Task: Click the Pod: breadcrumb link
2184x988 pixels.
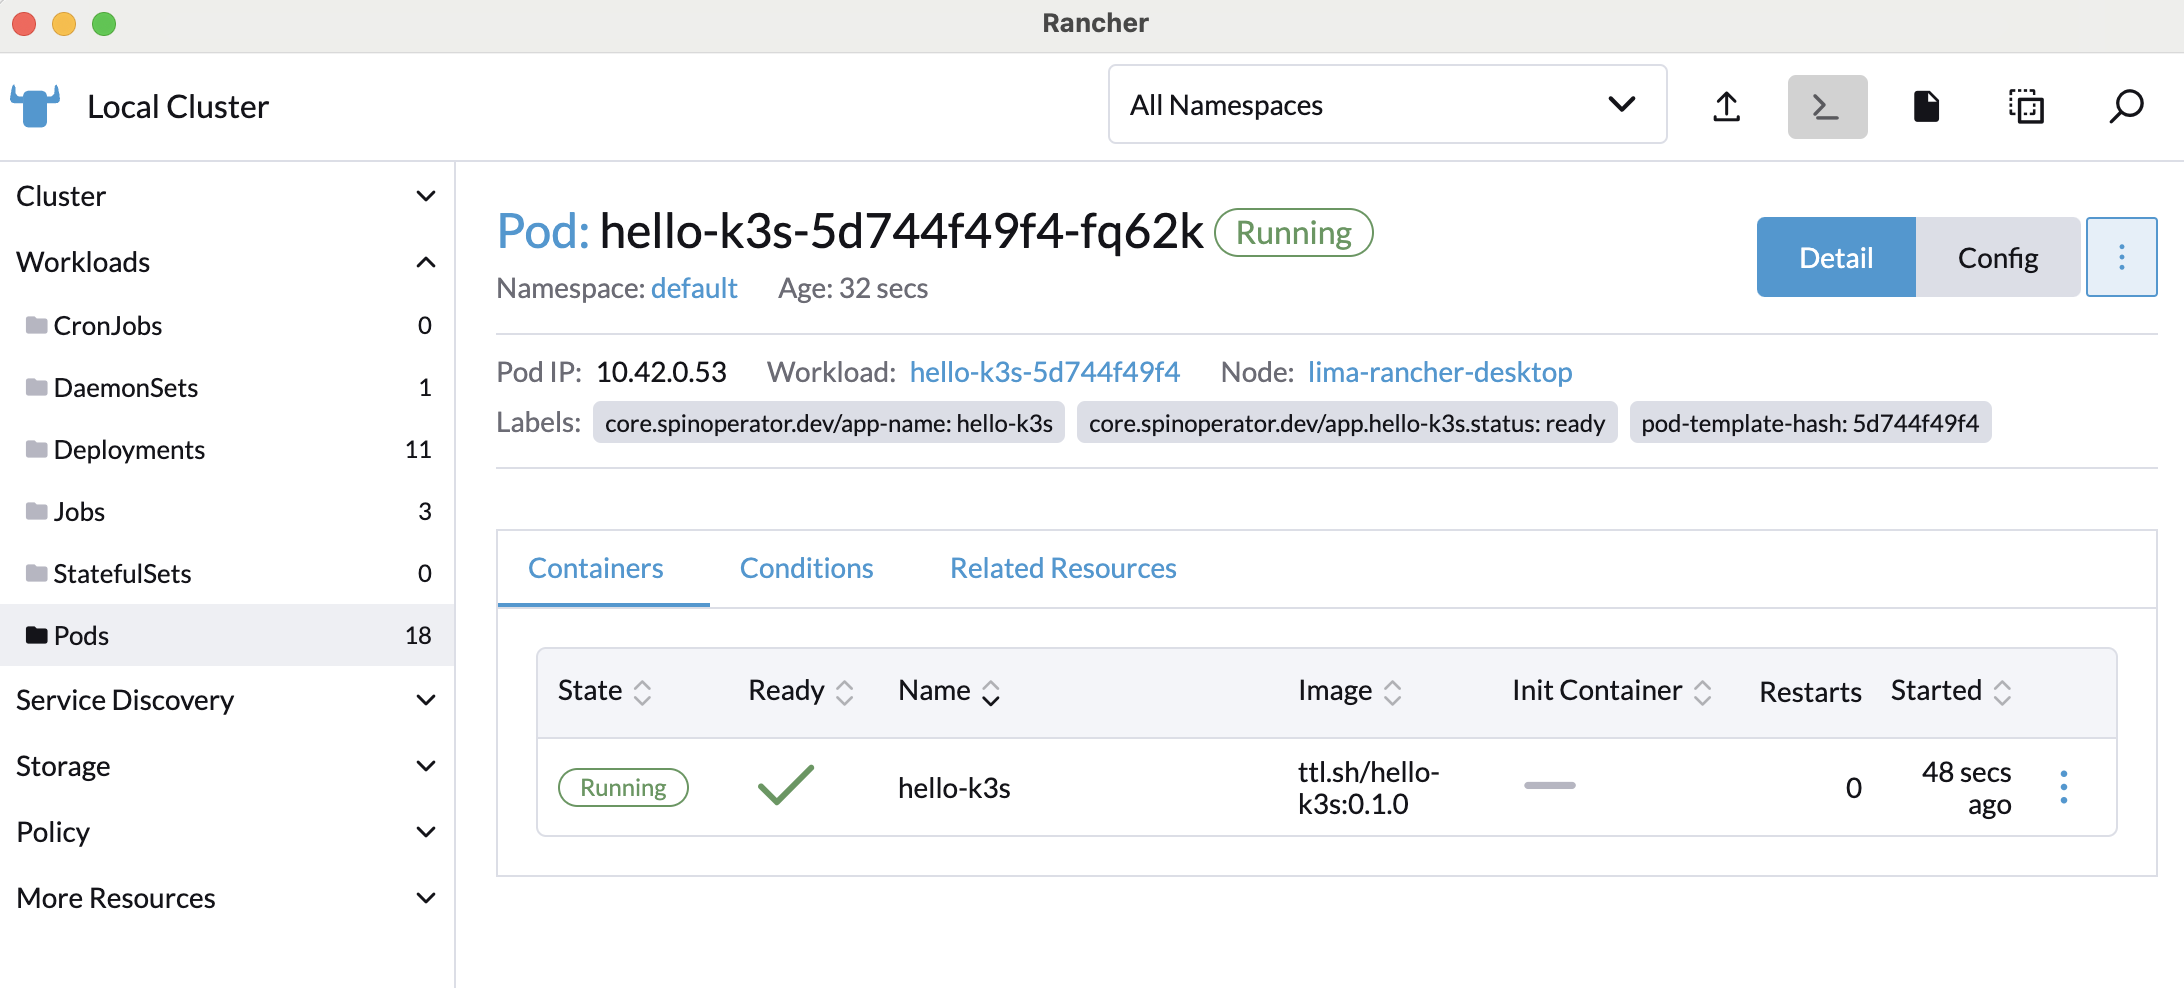Action: (543, 231)
